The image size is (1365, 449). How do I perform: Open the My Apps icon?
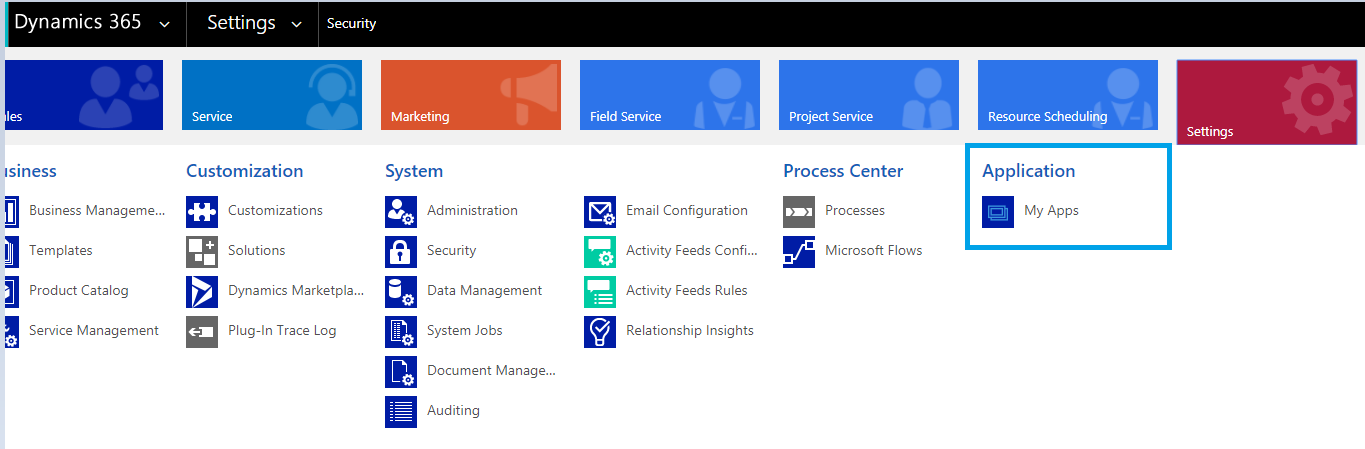[x=998, y=211]
